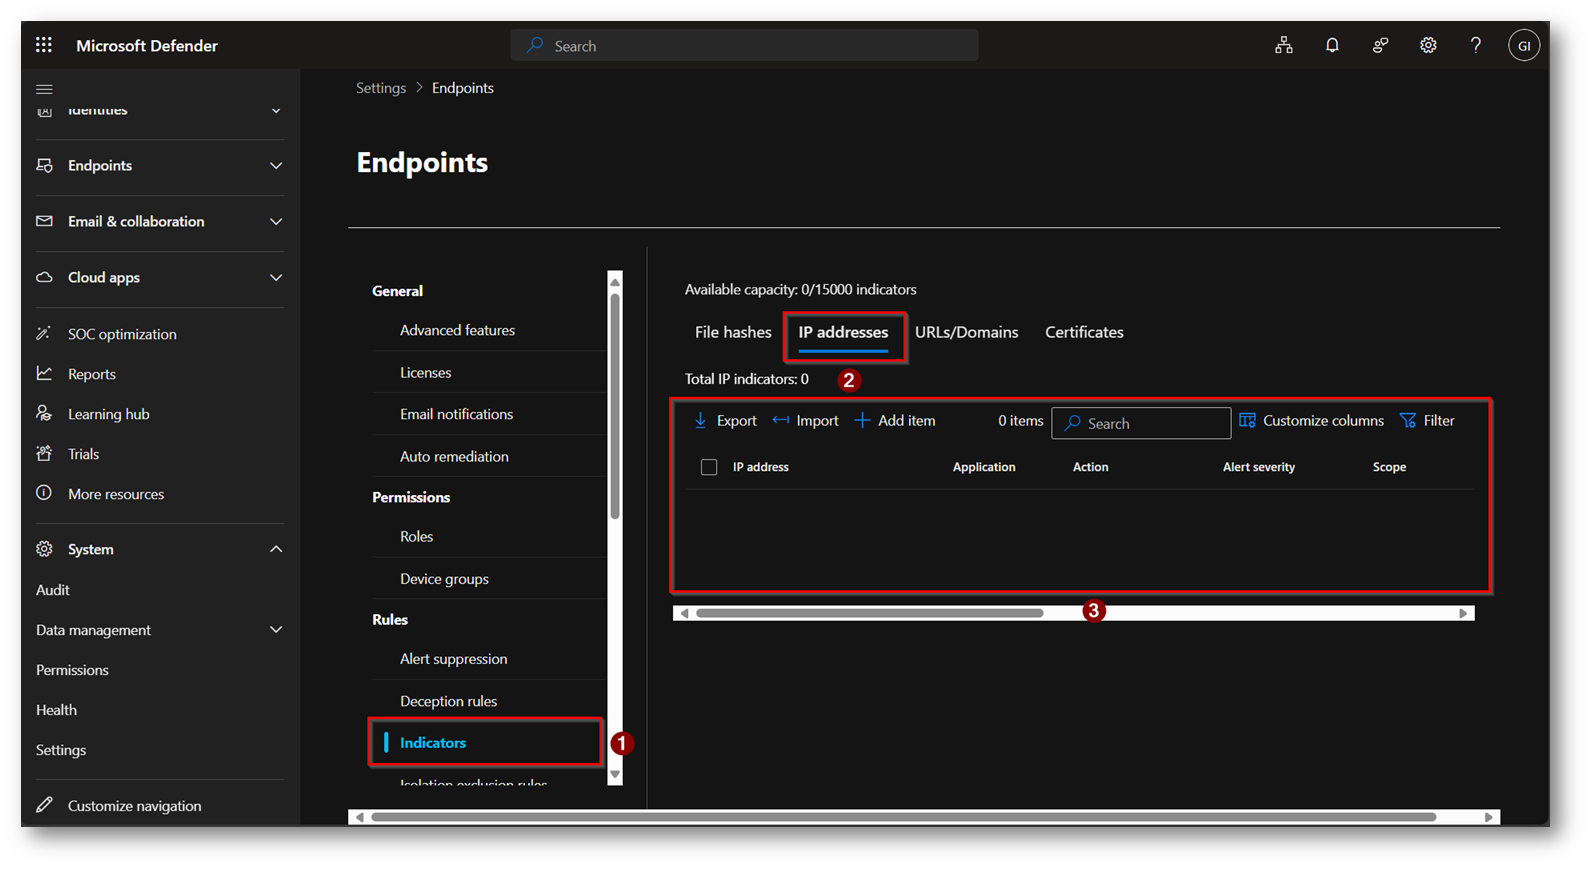Tick the select-all IP address checkbox

(x=709, y=467)
